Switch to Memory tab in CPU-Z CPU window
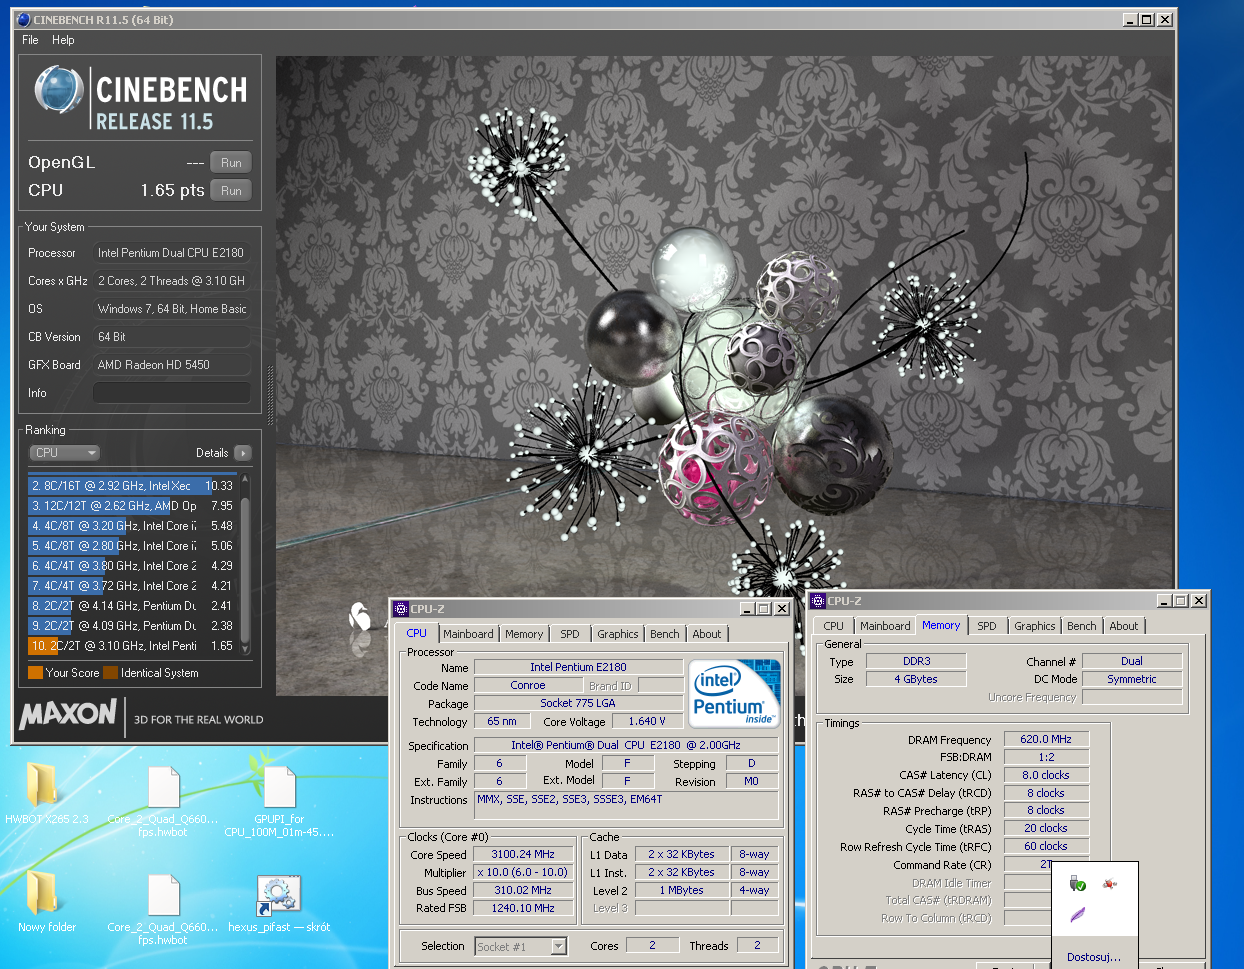 pyautogui.click(x=524, y=634)
